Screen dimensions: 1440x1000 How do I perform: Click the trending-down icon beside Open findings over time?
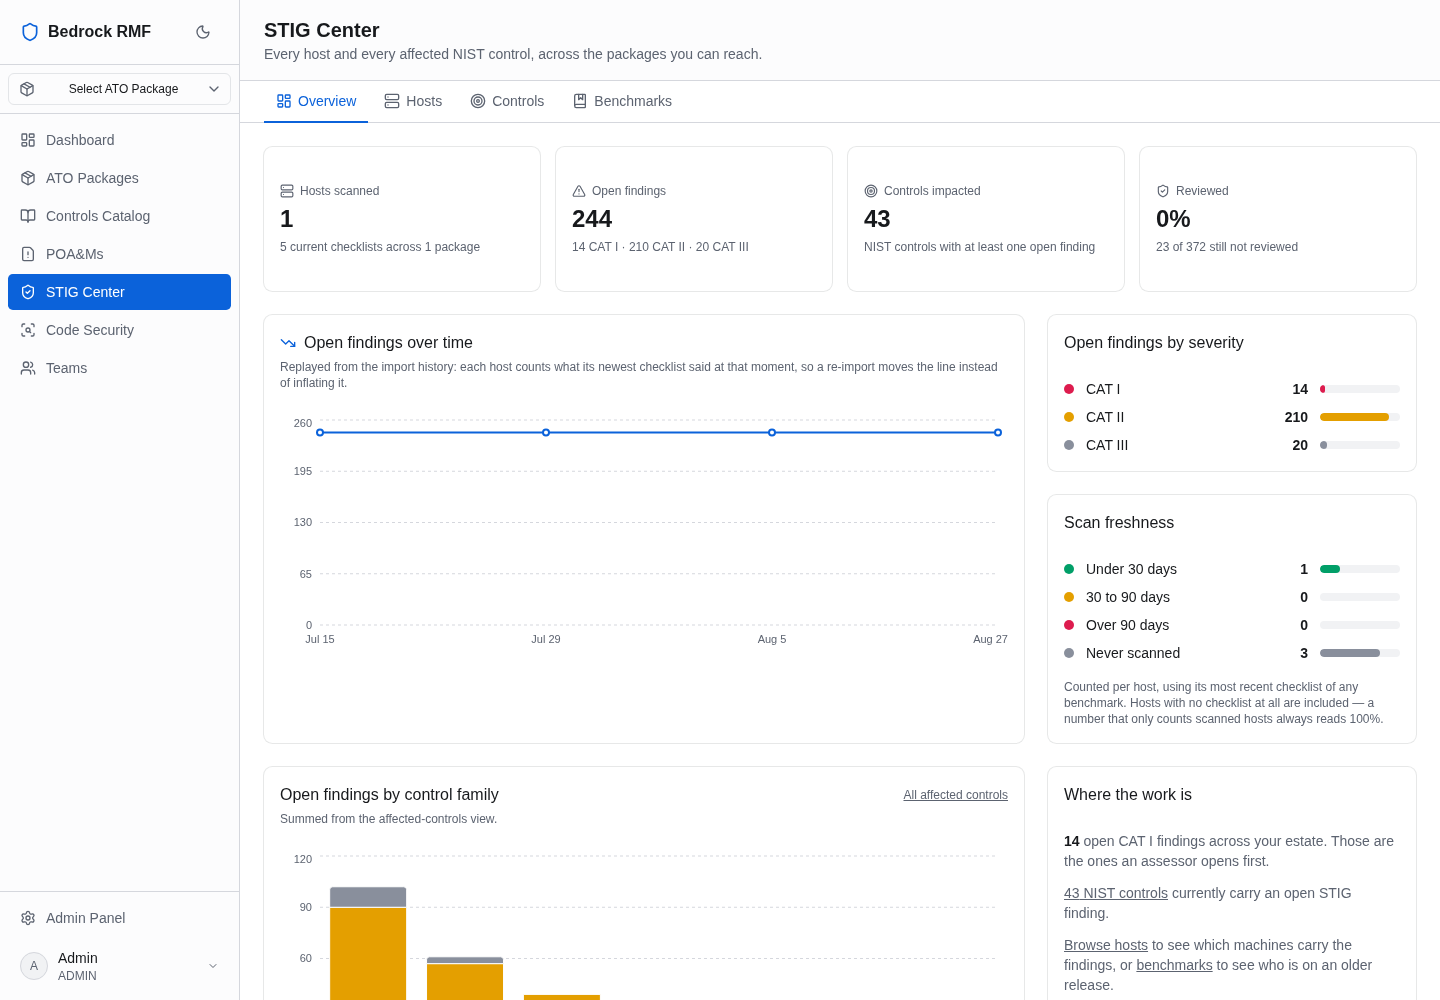(288, 343)
